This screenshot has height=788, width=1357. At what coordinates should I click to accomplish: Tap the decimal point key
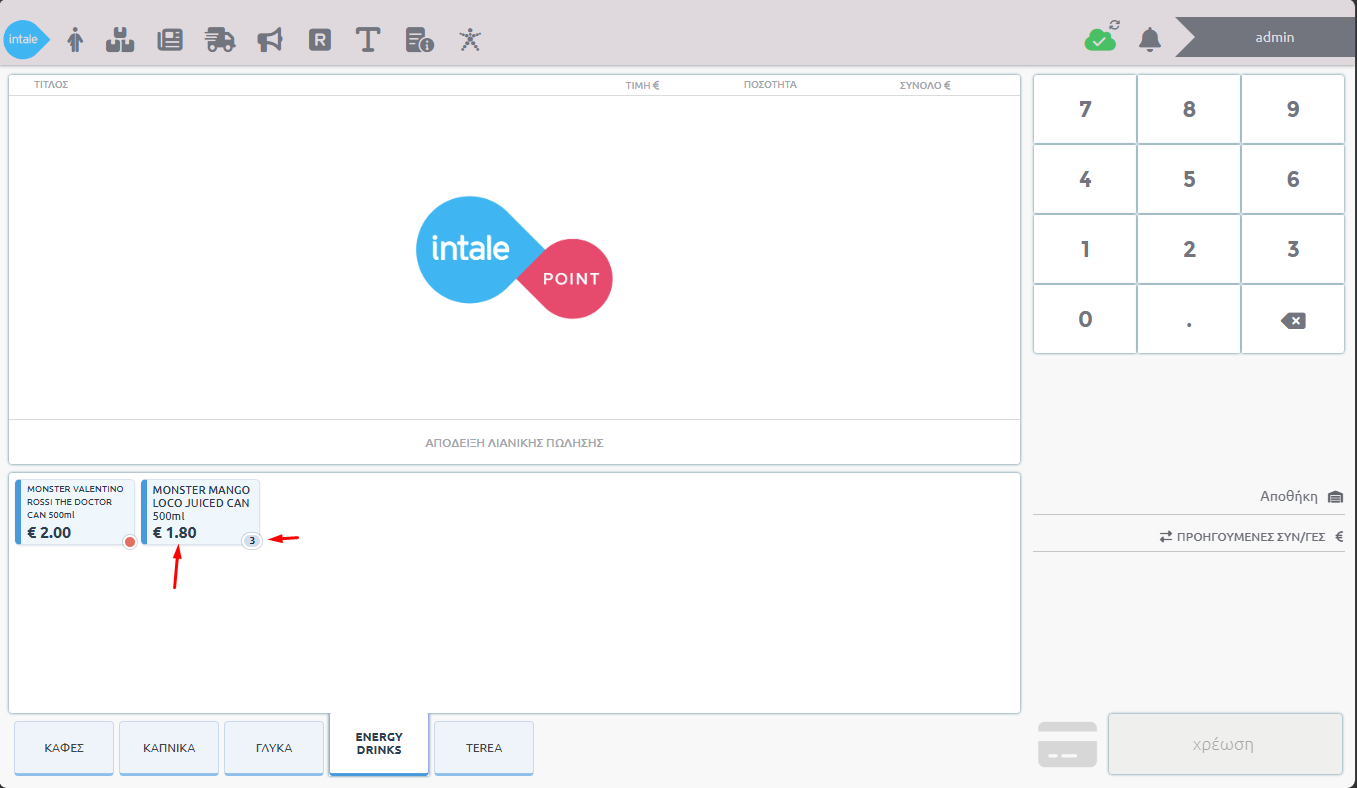click(1189, 319)
